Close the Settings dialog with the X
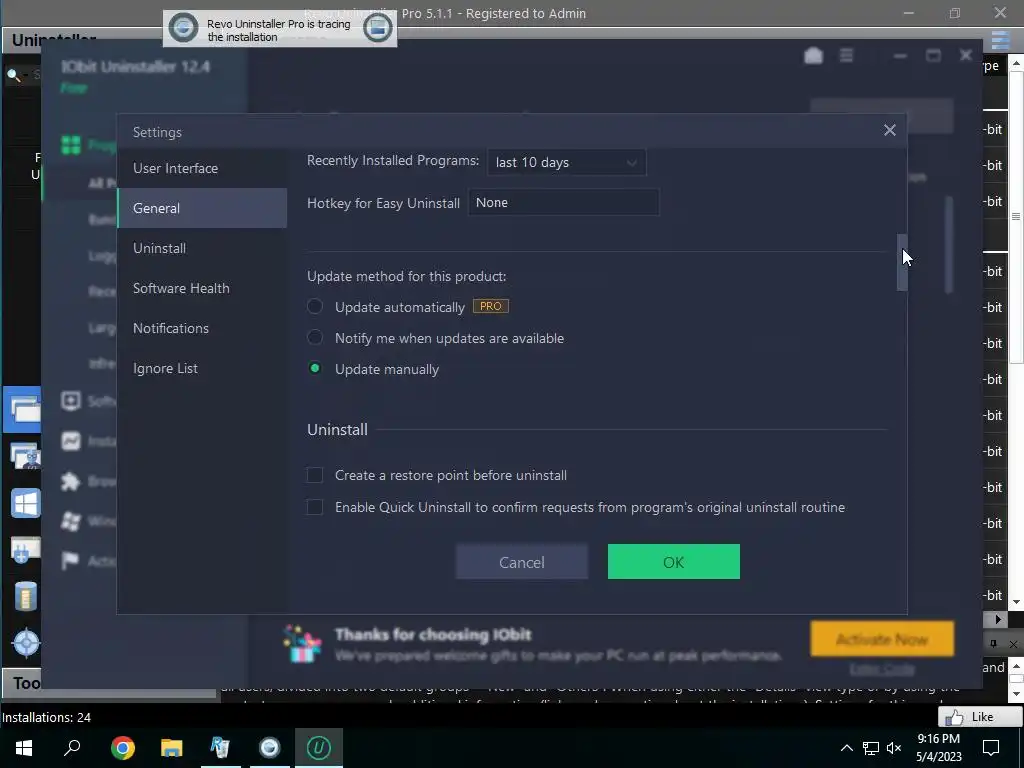 point(889,131)
